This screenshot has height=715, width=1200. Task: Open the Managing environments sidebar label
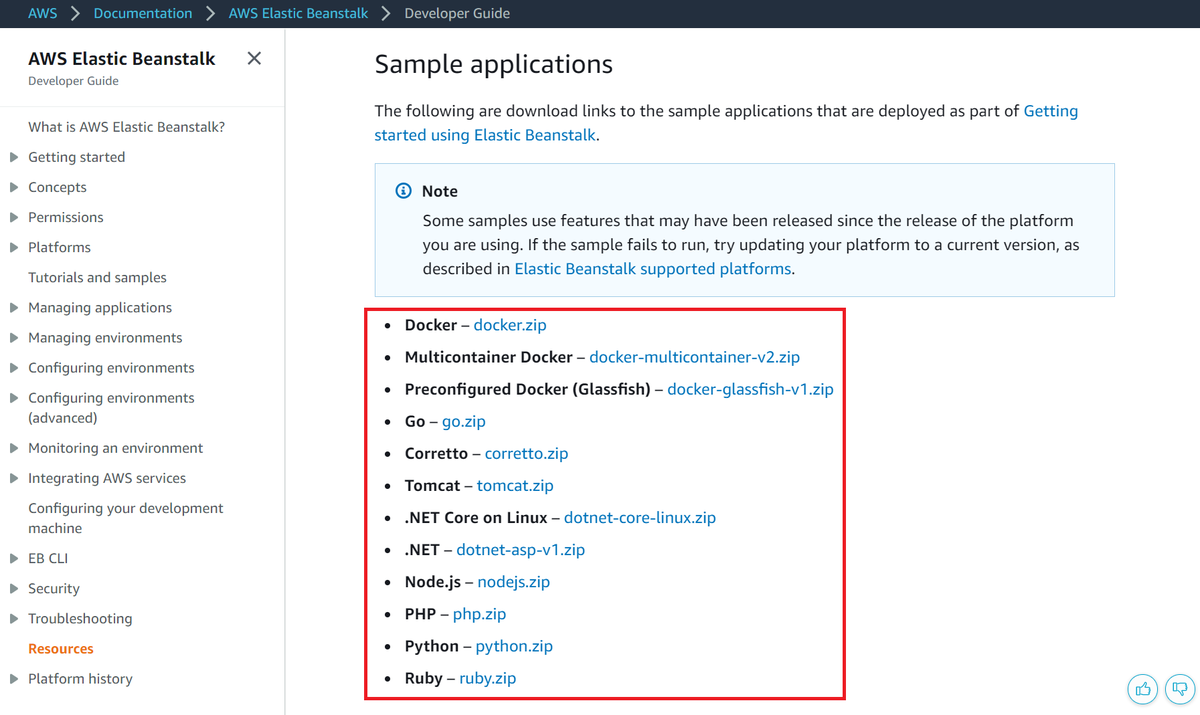[105, 337]
